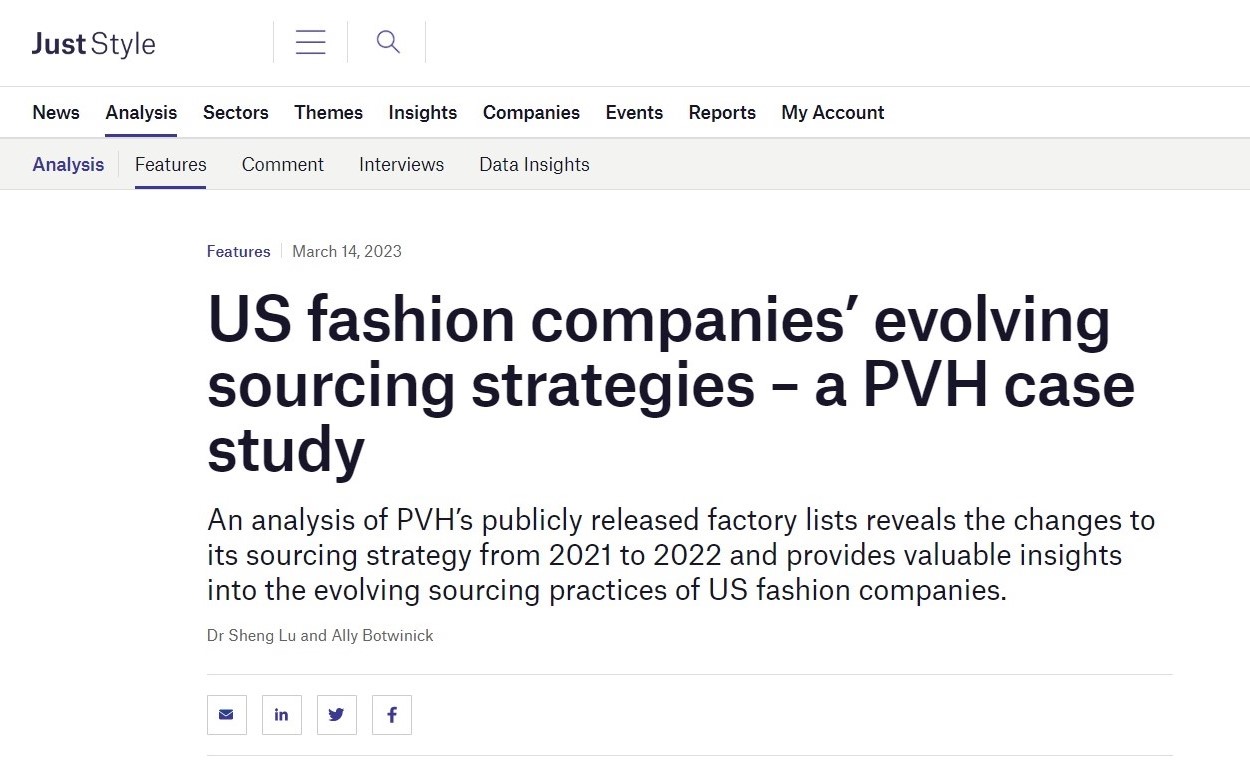Open My Account
The image size is (1250, 783).
[x=833, y=113]
